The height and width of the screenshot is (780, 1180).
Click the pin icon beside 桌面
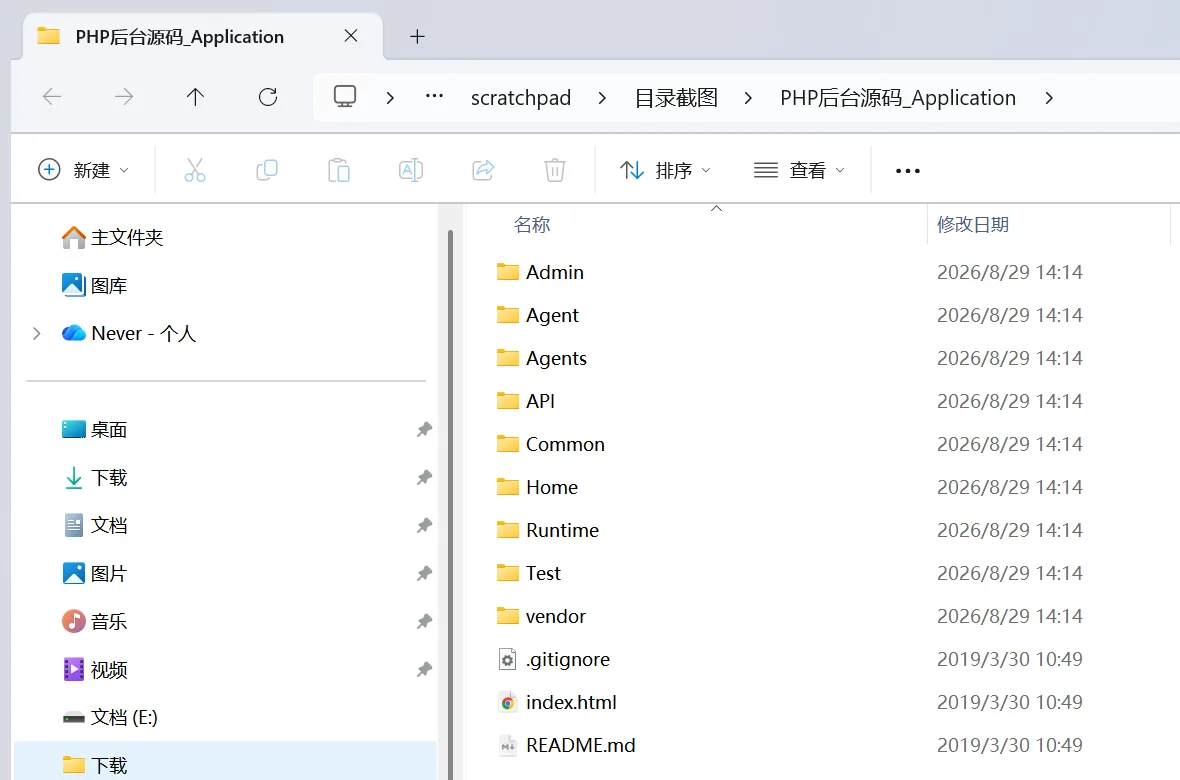pyautogui.click(x=424, y=429)
